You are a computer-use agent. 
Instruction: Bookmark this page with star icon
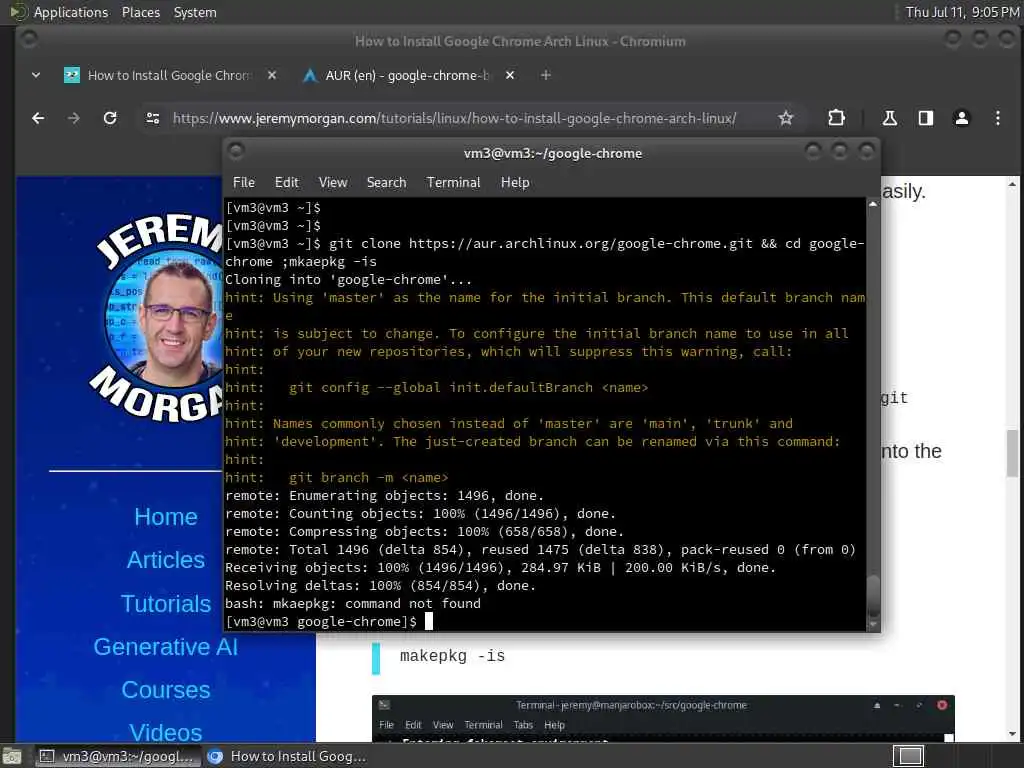786,118
